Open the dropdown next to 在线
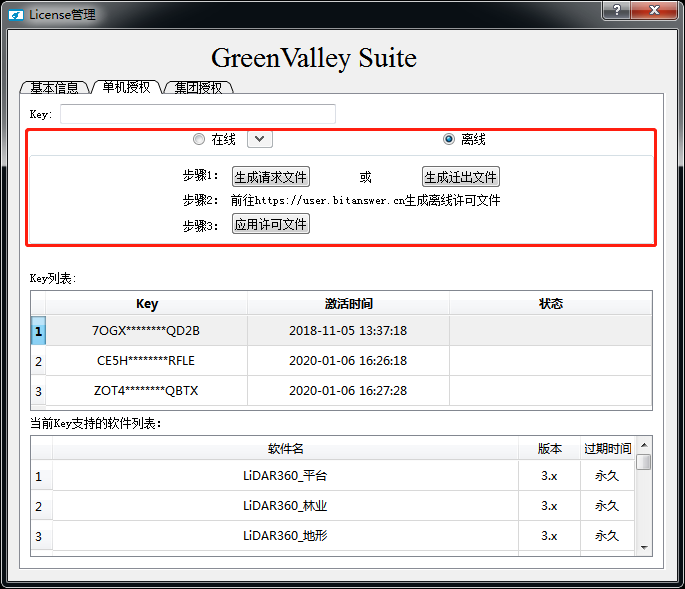685x589 pixels. pyautogui.click(x=259, y=139)
